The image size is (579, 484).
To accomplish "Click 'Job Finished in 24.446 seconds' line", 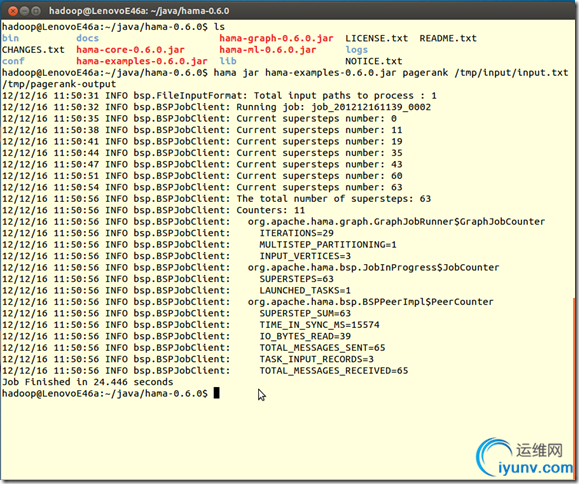I will tap(88, 382).
